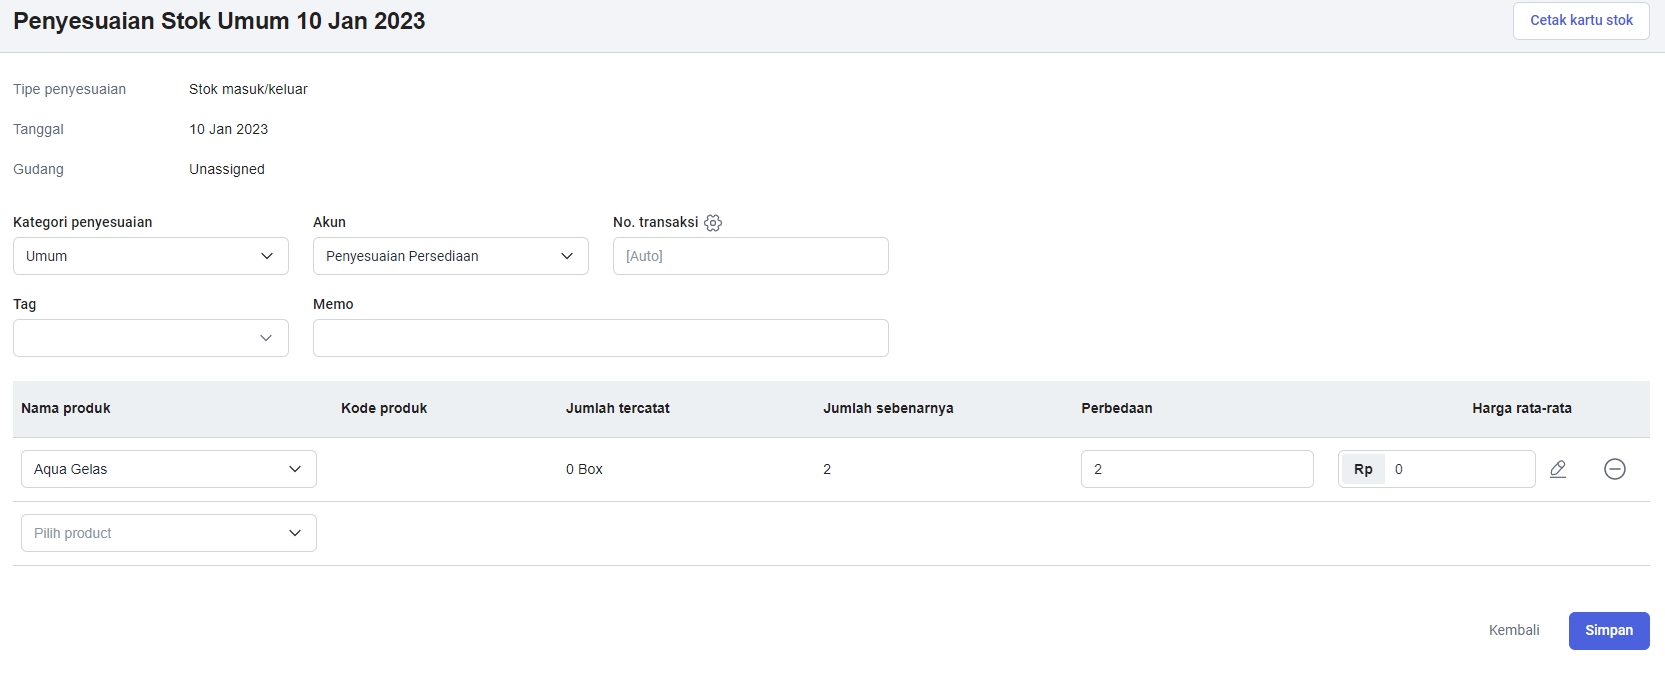Change the Aqua Gelas product selection
The width and height of the screenshot is (1665, 674).
click(x=168, y=469)
